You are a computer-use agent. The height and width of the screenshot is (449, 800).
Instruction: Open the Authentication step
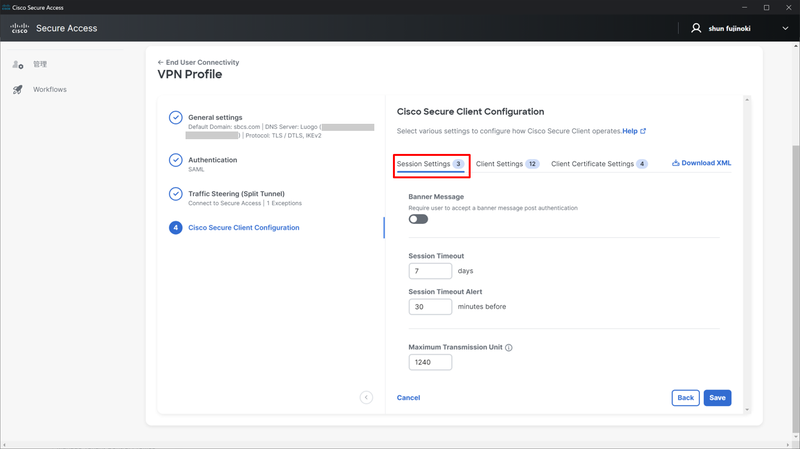(x=213, y=160)
